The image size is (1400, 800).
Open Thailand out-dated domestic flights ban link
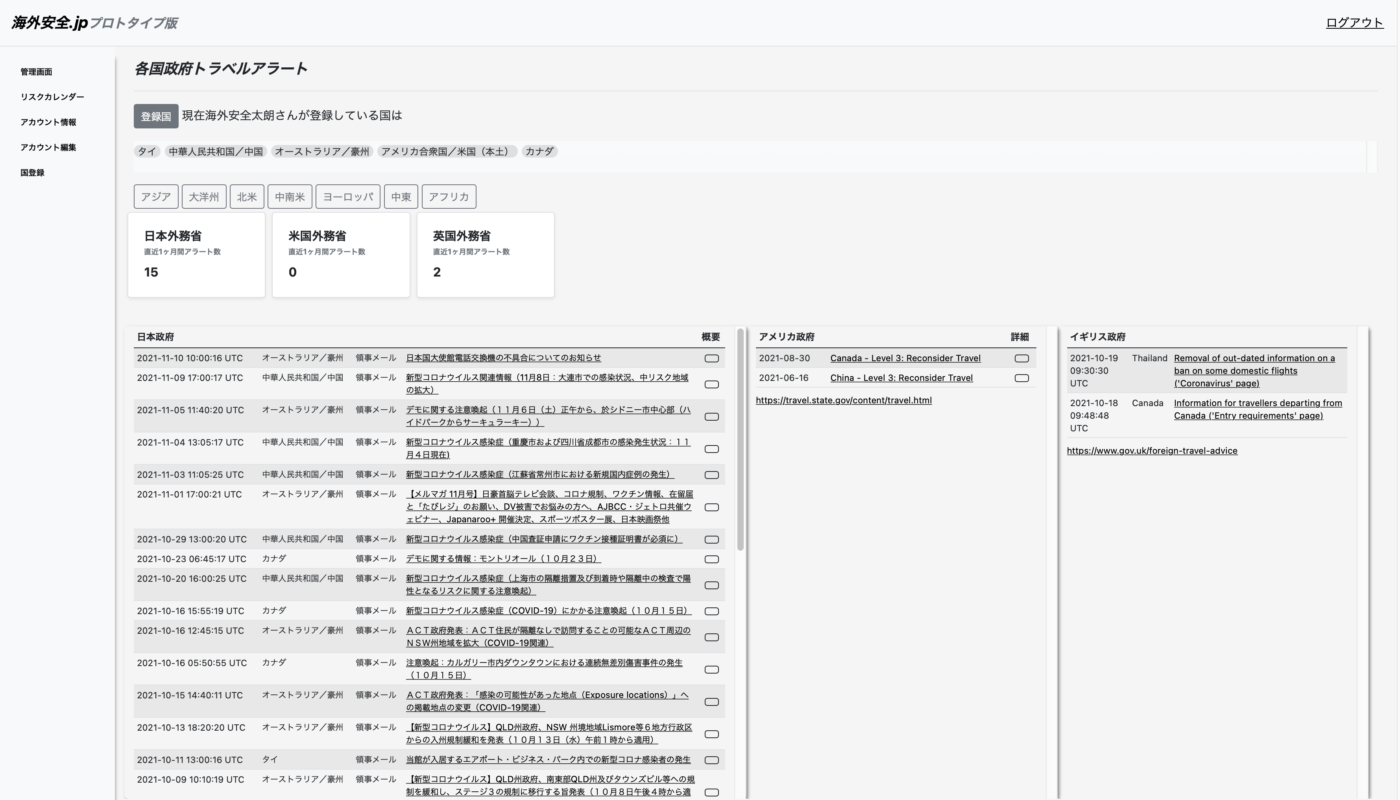pyautogui.click(x=1254, y=371)
